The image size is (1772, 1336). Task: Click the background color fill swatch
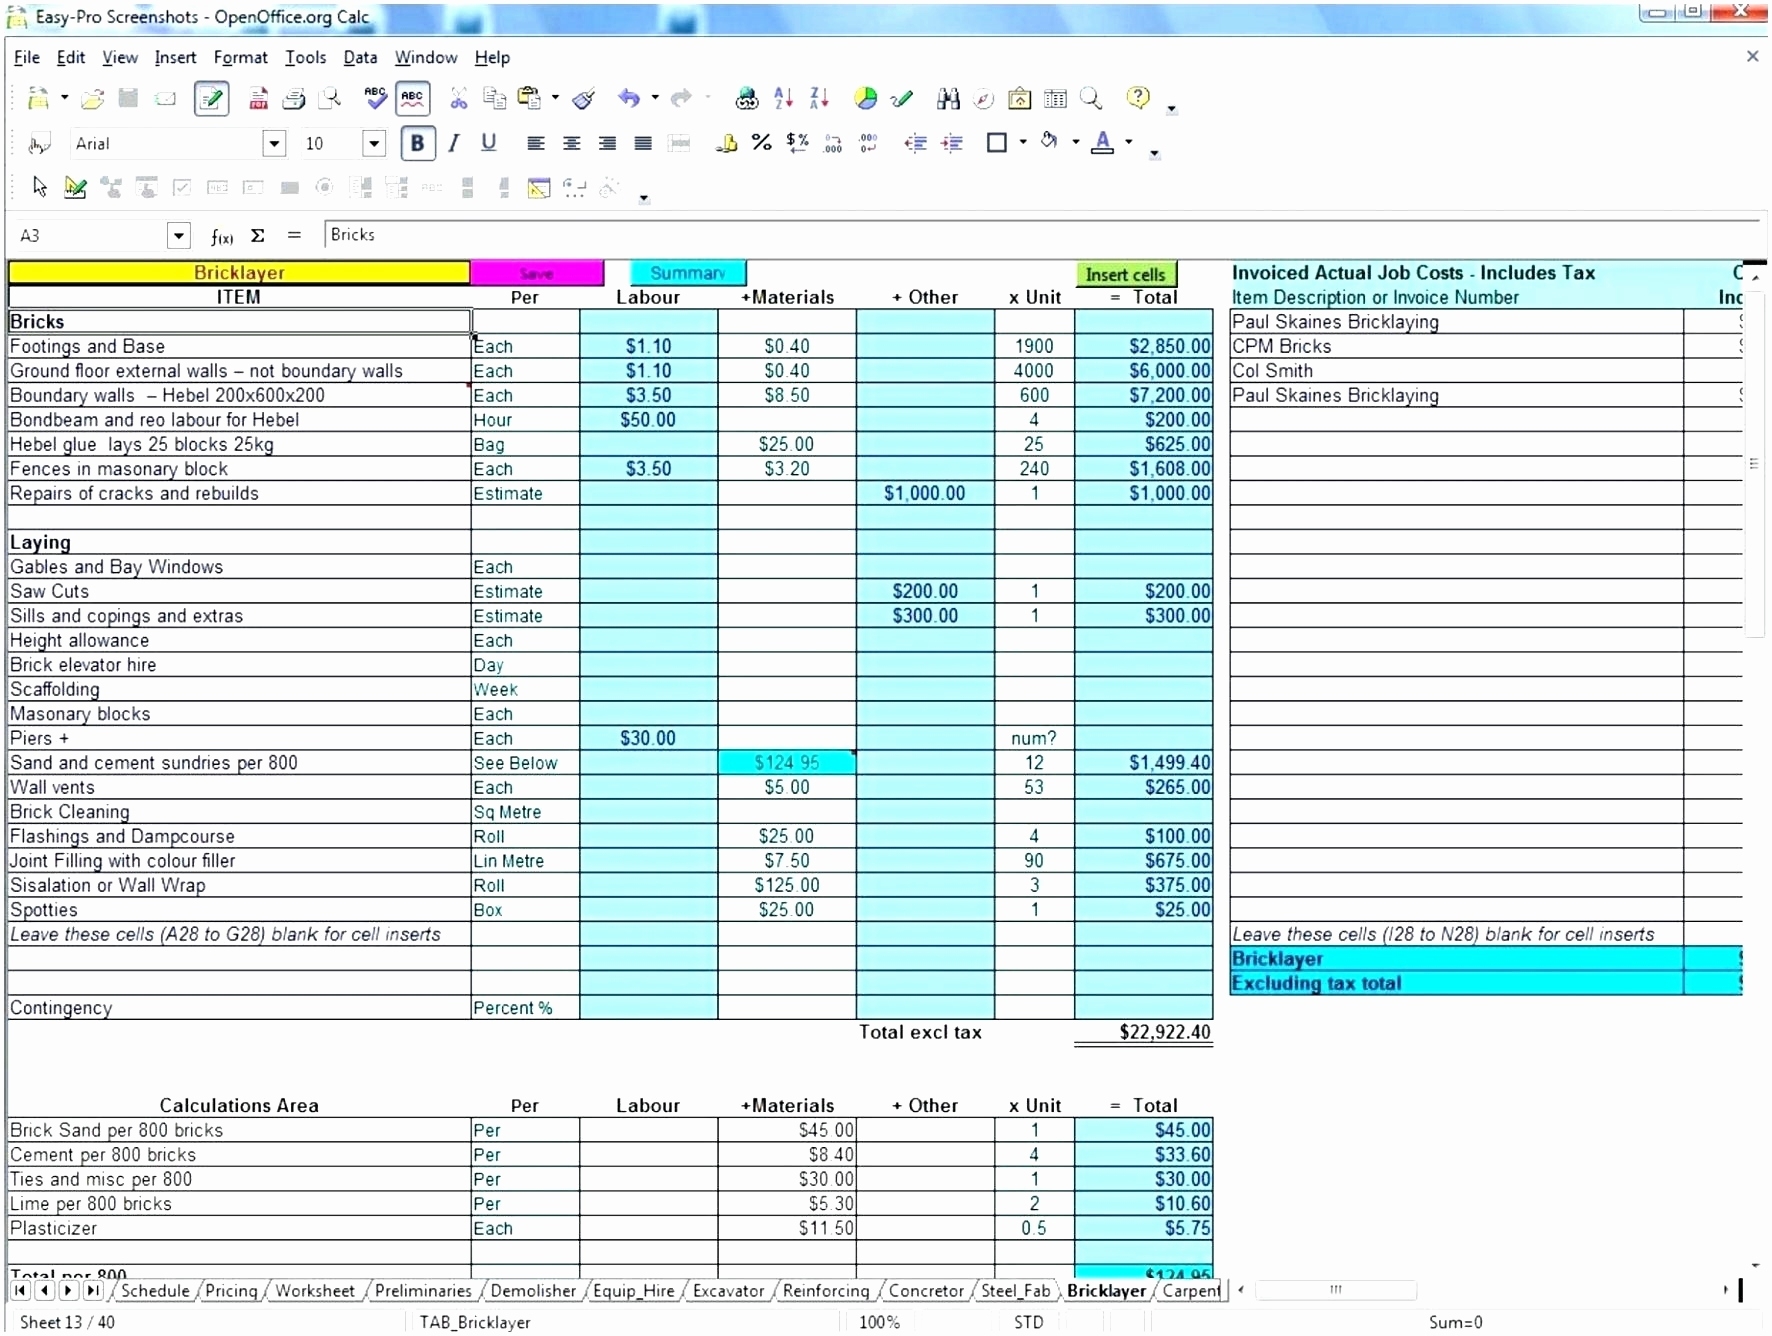pyautogui.click(x=1049, y=142)
